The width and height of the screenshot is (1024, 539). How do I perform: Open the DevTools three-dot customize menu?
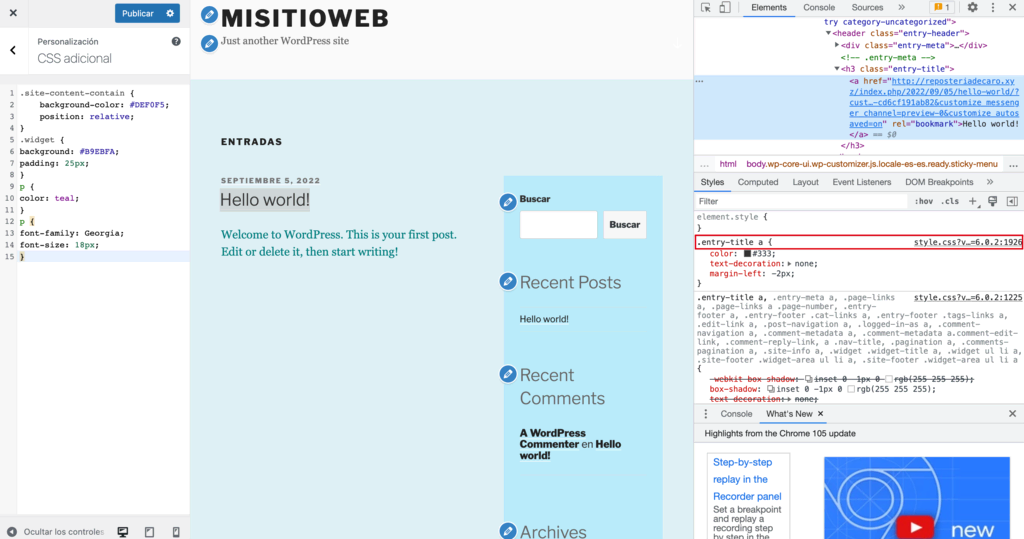[993, 7]
